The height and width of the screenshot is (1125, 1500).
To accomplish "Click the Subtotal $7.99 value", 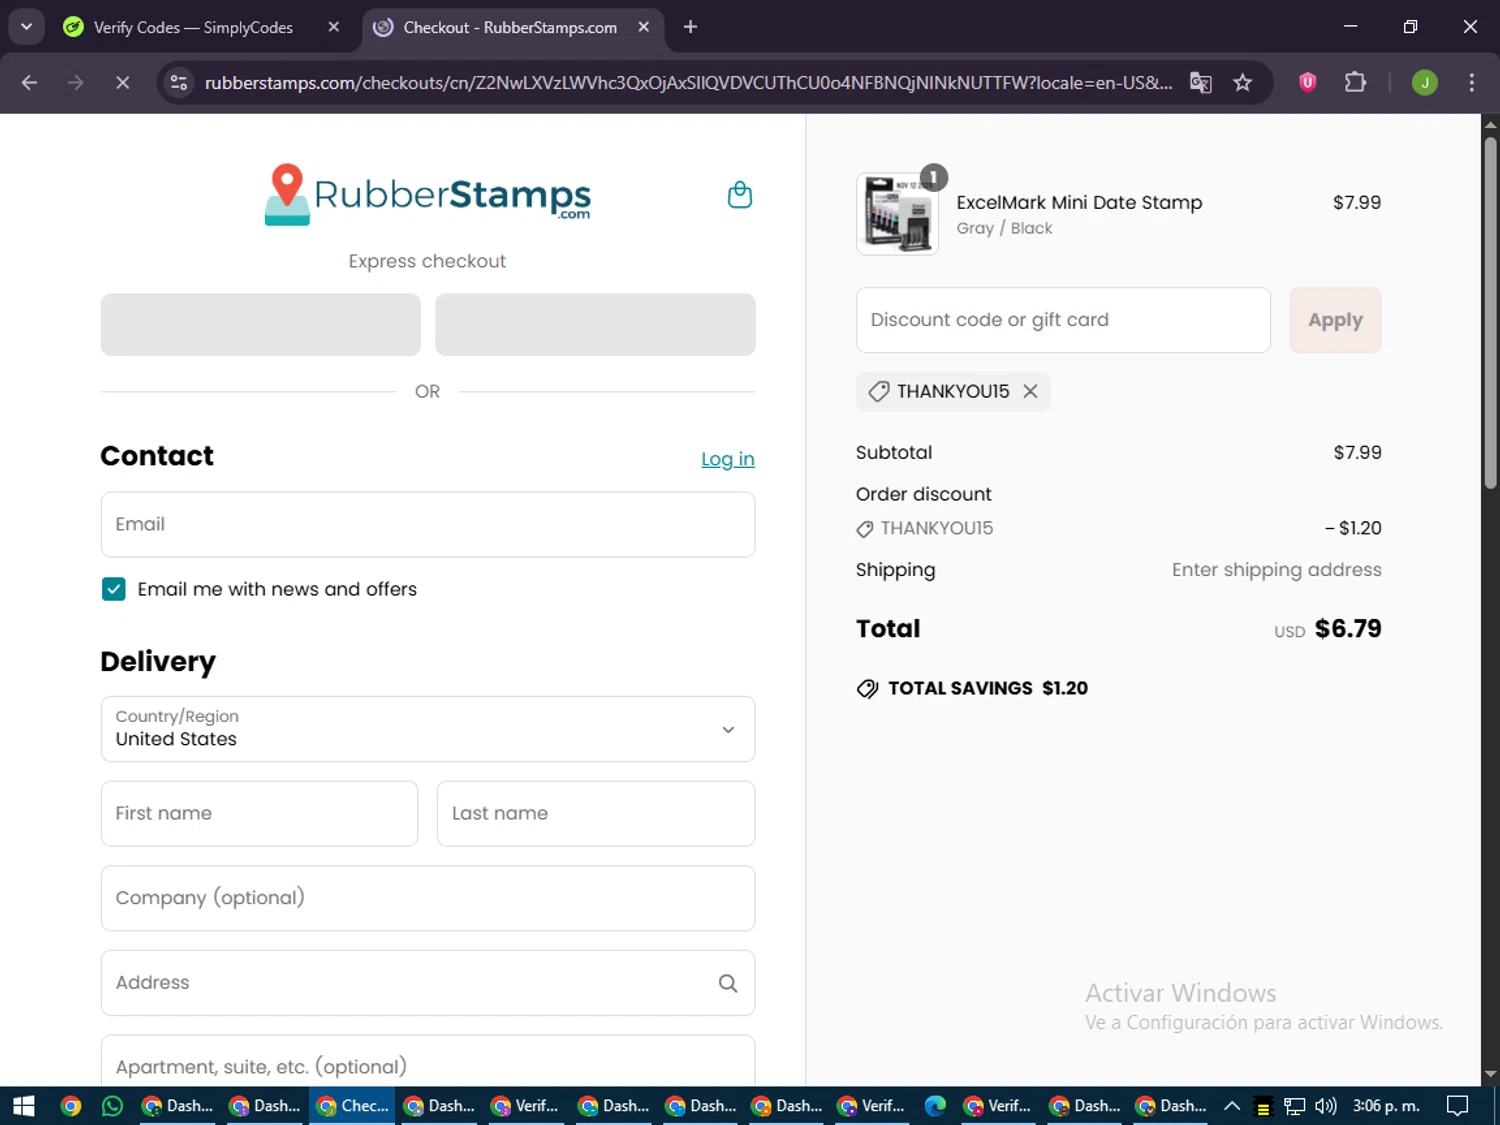I will 1357,453.
